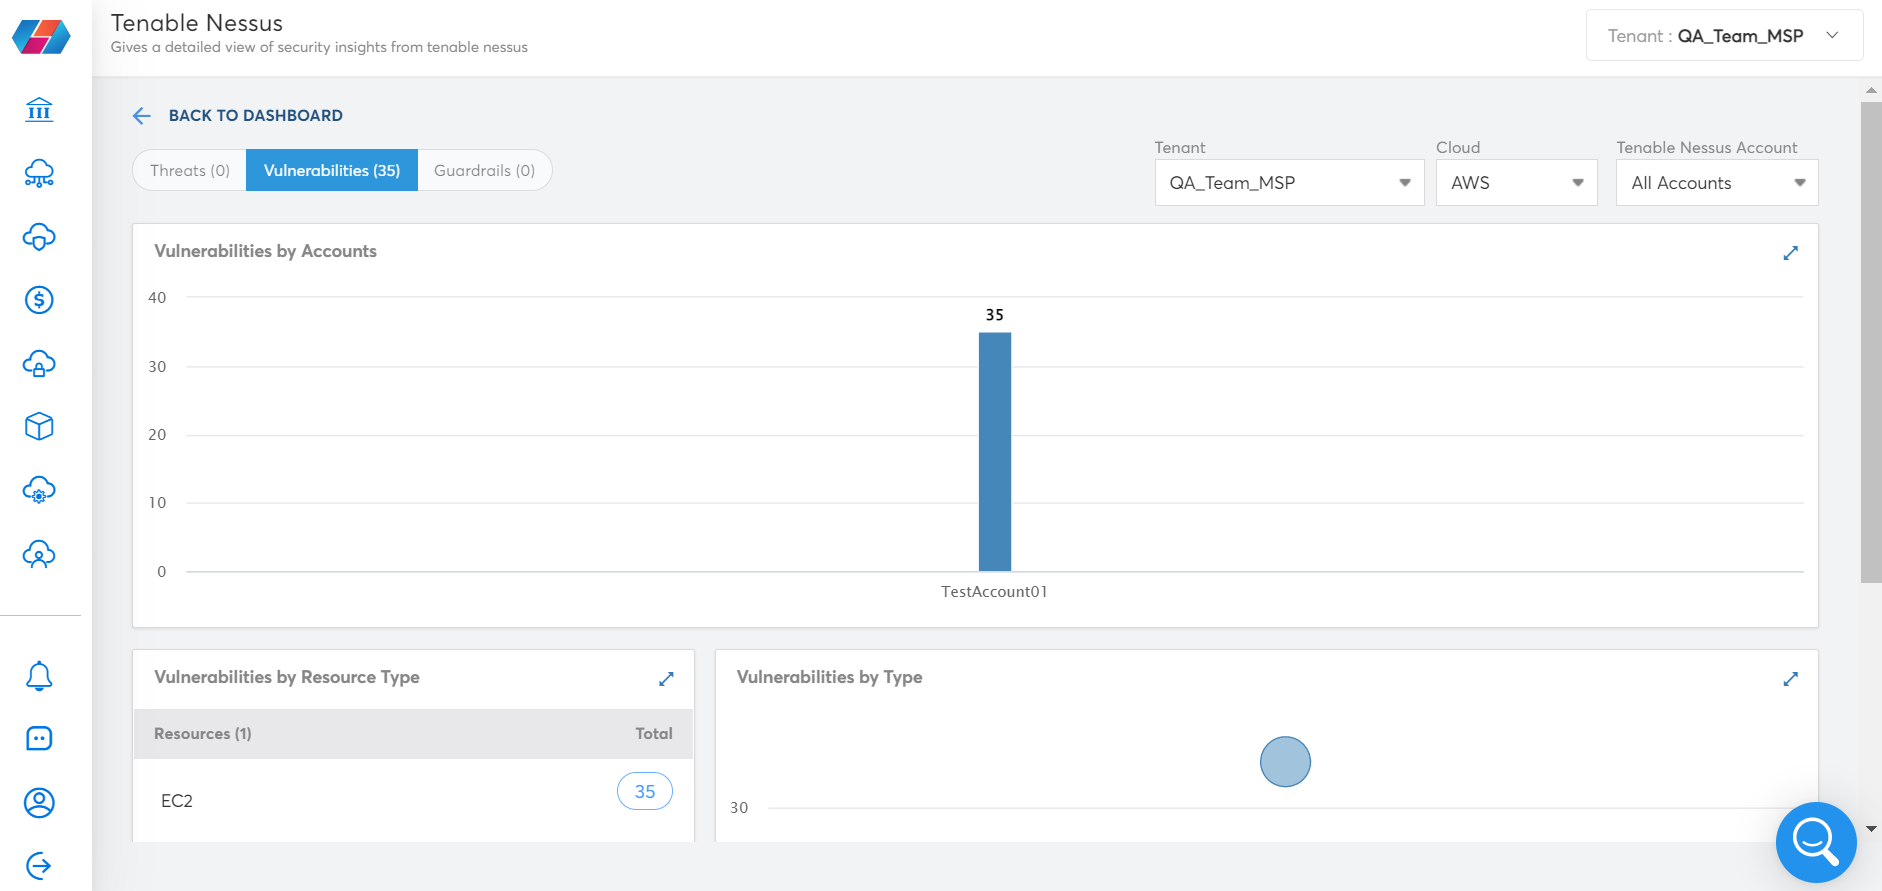Screen dimensions: 1882x891
Task: Click the 35 data label above bar
Action: point(995,315)
